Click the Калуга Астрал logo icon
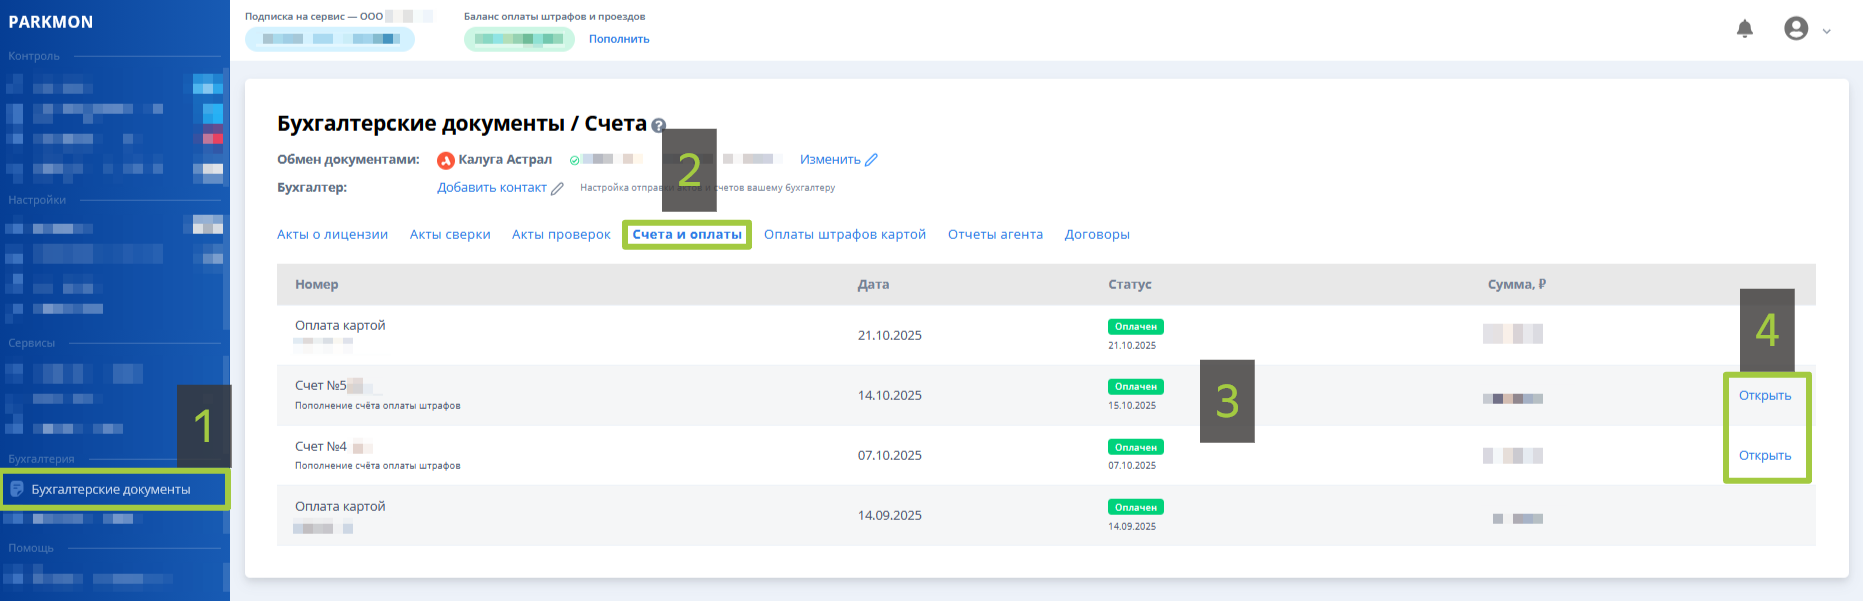The width and height of the screenshot is (1863, 601). (x=446, y=160)
